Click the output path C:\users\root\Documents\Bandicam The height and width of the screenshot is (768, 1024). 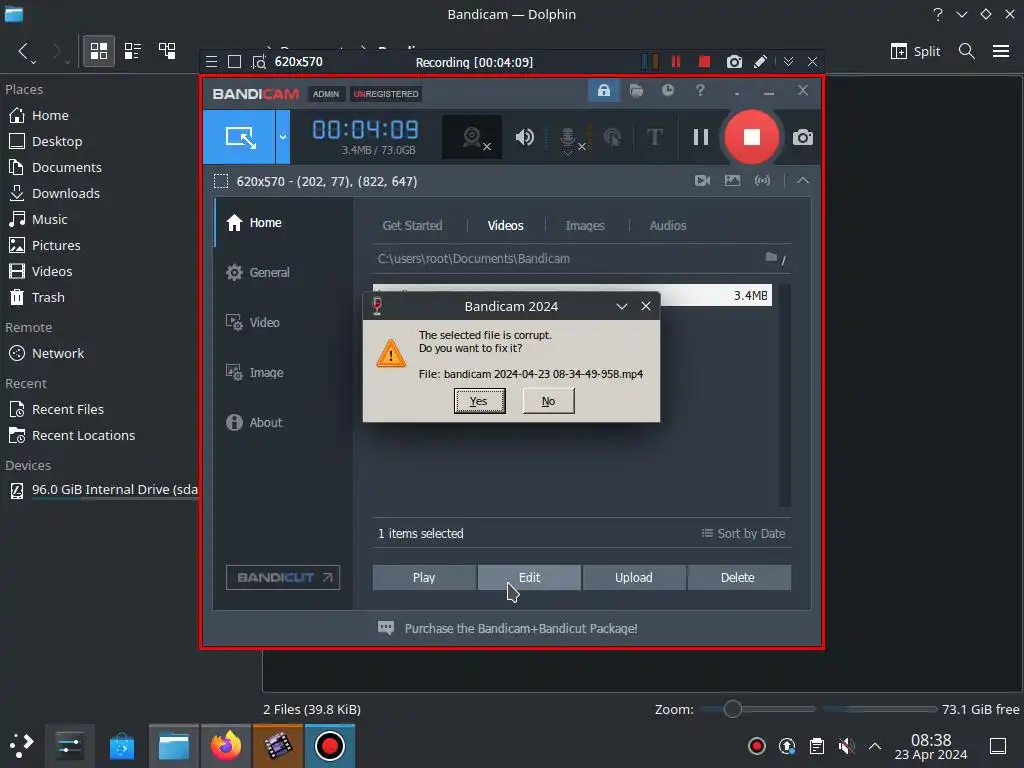tap(473, 259)
